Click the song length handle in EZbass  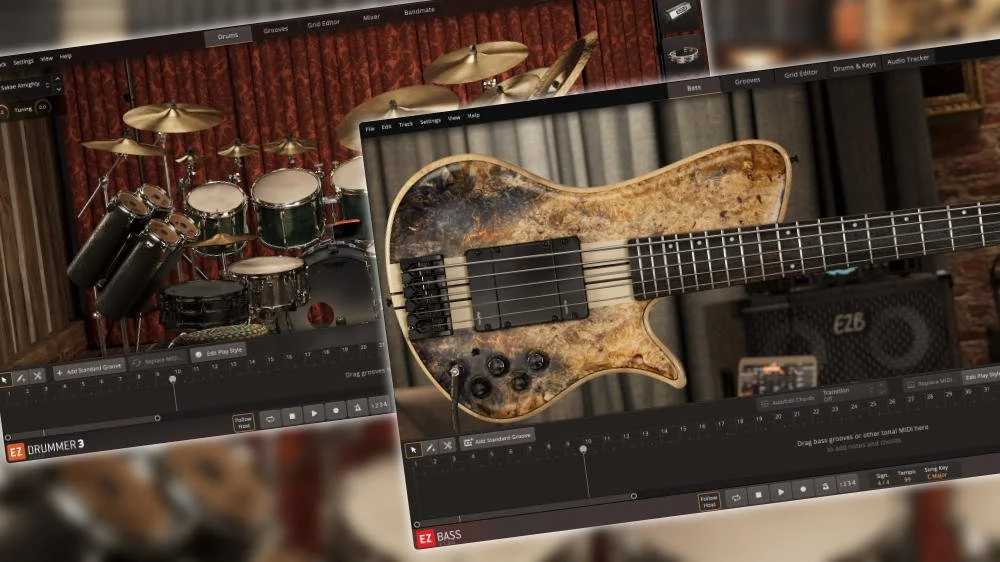pyautogui.click(x=633, y=496)
